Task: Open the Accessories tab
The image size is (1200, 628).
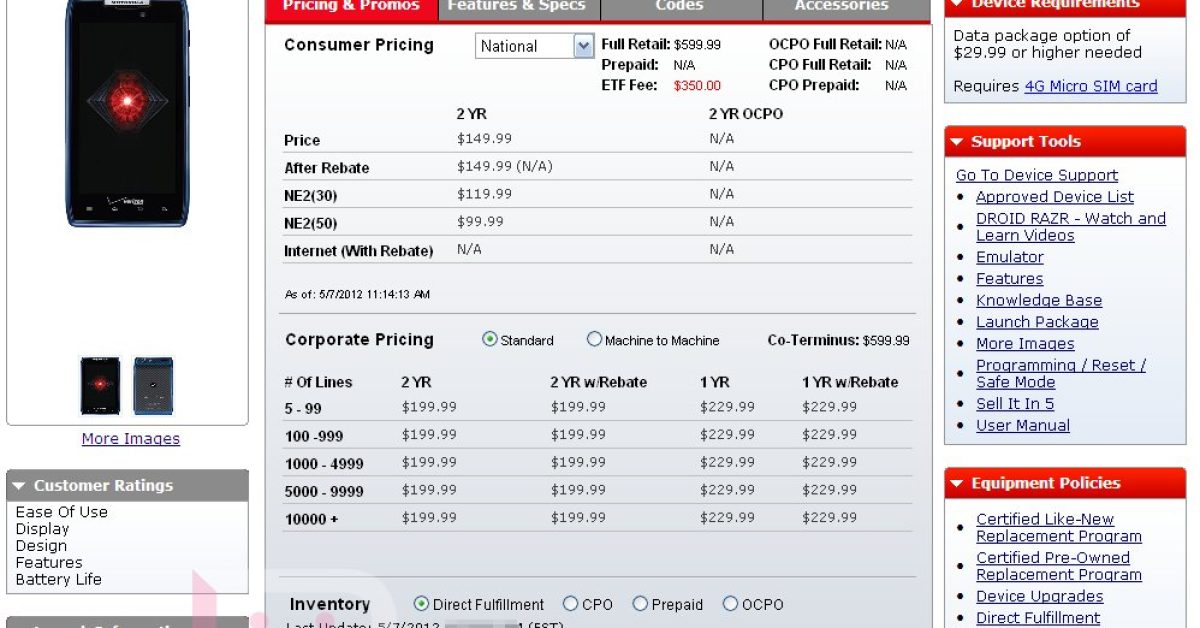Action: (841, 7)
